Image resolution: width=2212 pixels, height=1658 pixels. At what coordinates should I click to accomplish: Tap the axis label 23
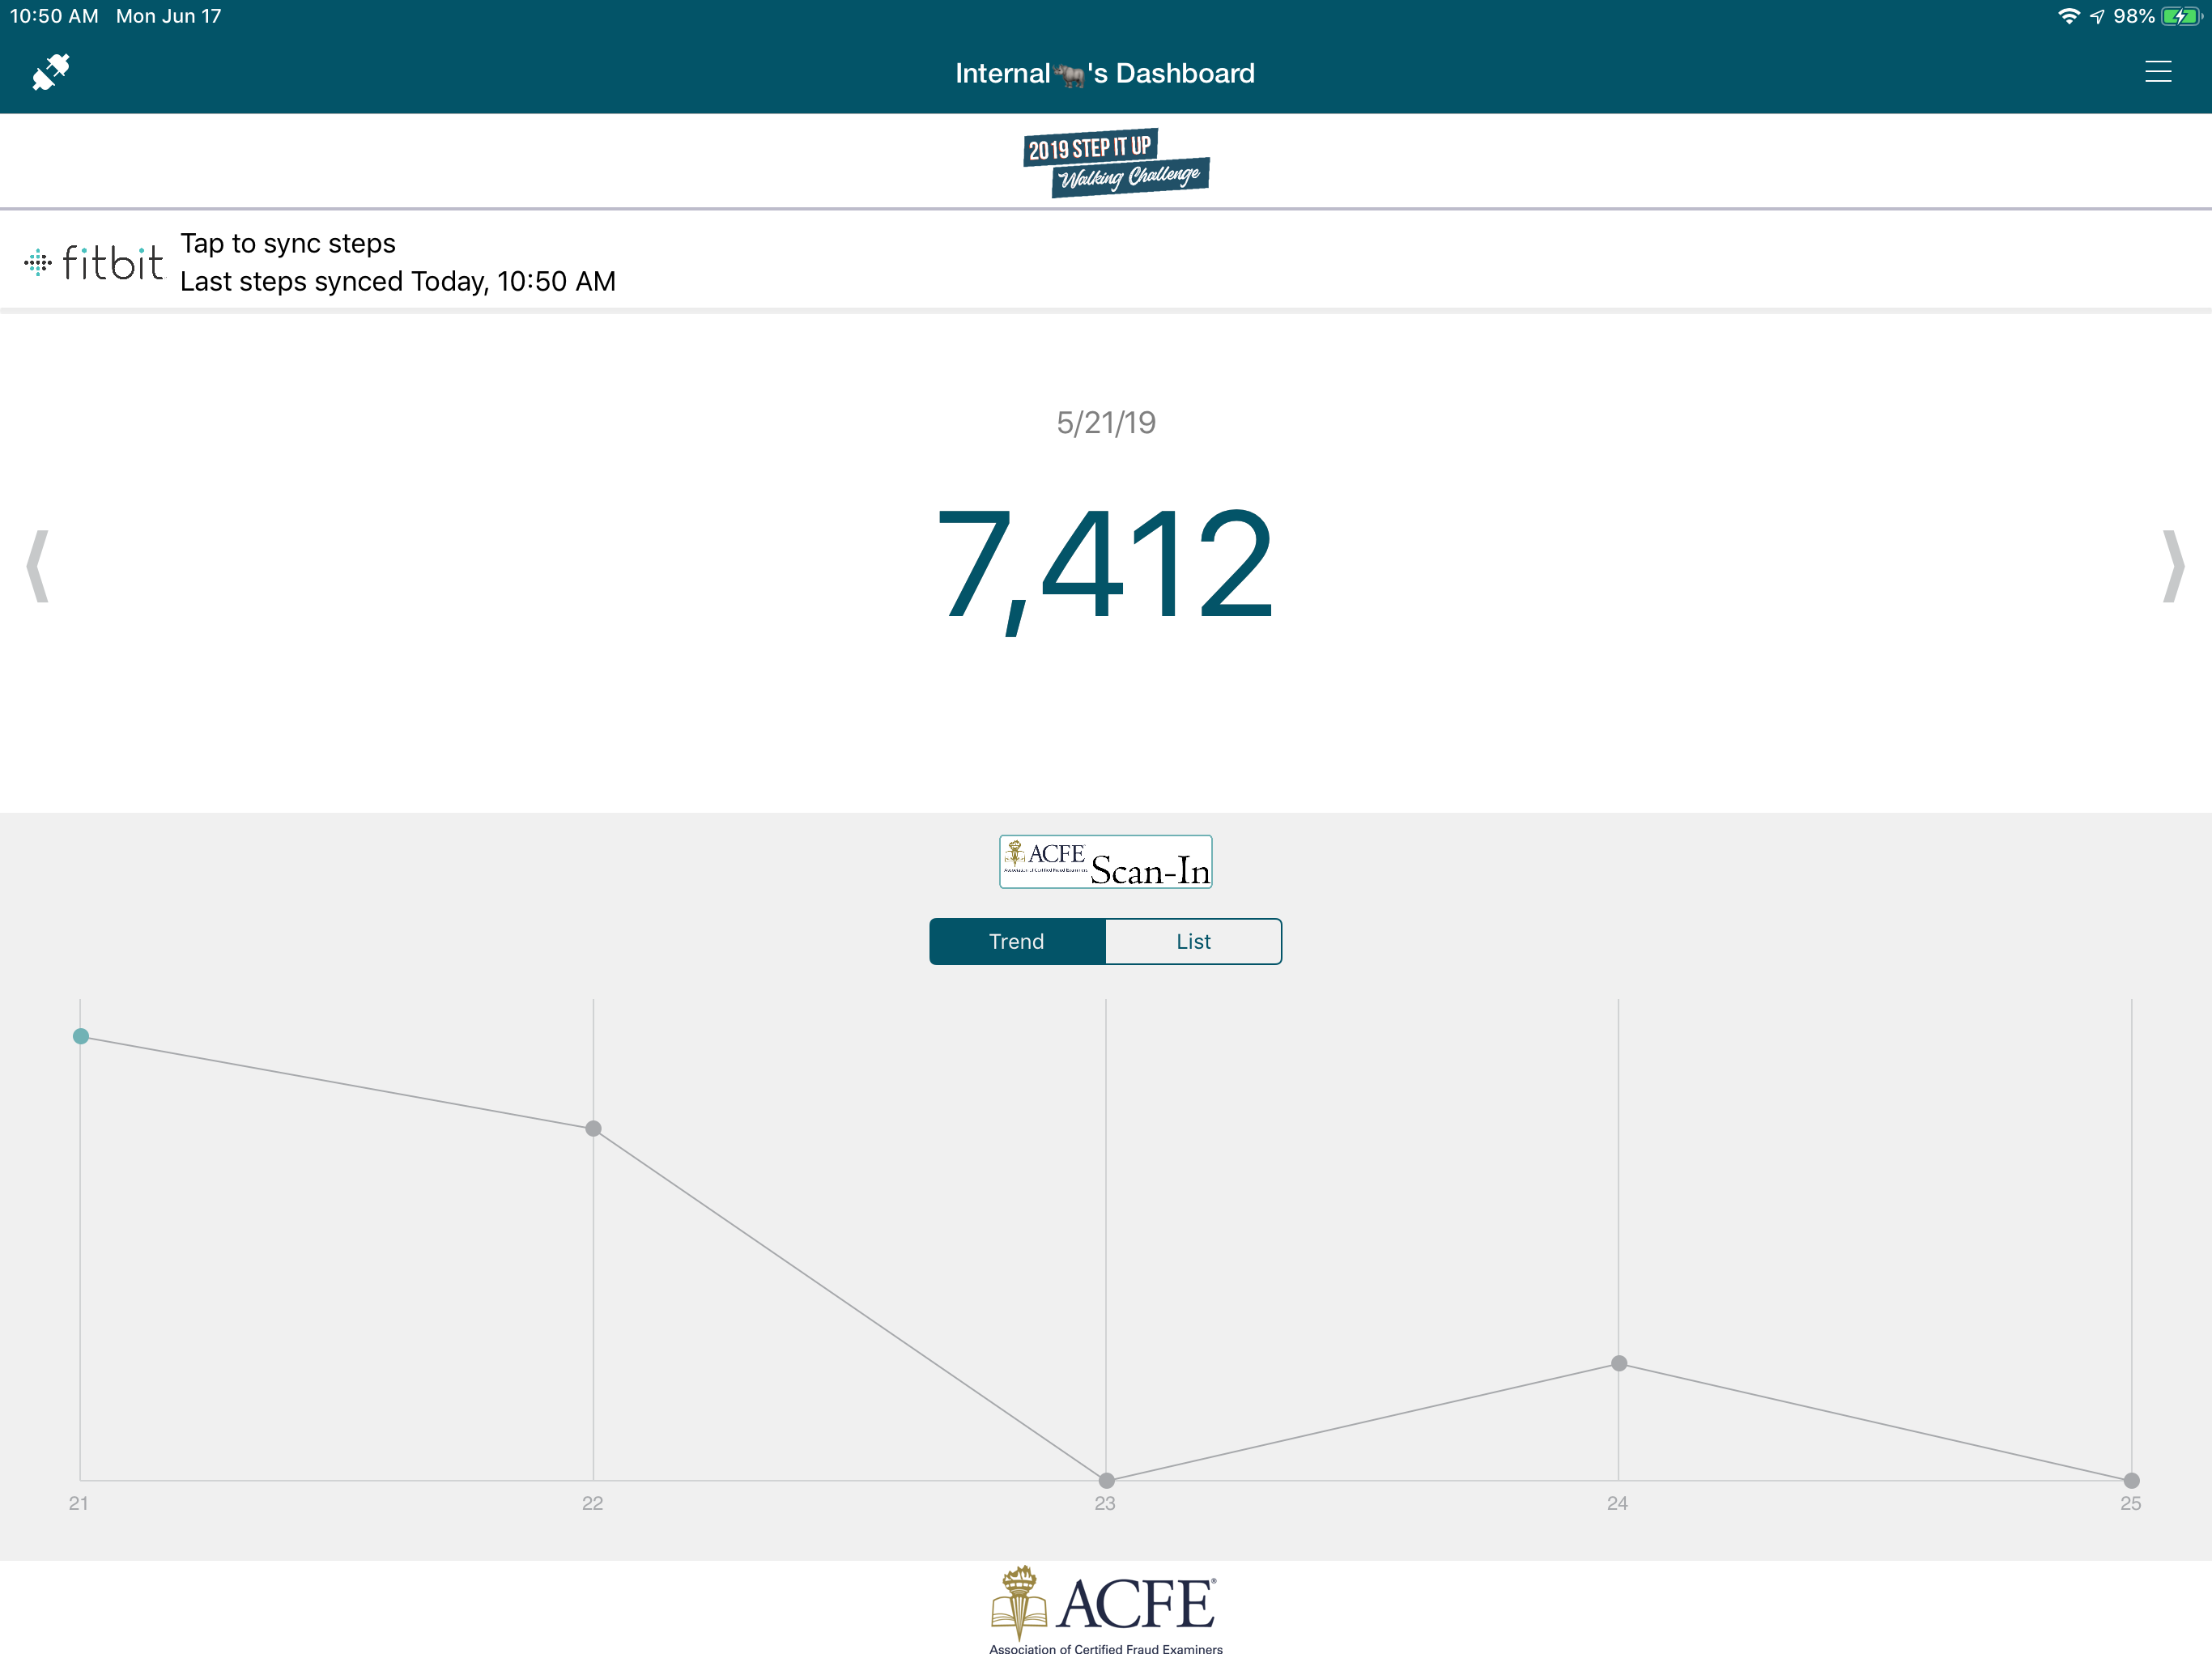click(x=1105, y=1503)
